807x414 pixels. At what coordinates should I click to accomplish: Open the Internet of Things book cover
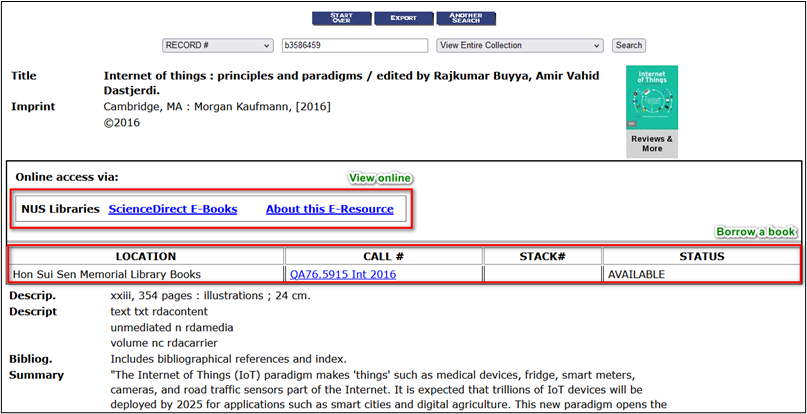pos(651,97)
